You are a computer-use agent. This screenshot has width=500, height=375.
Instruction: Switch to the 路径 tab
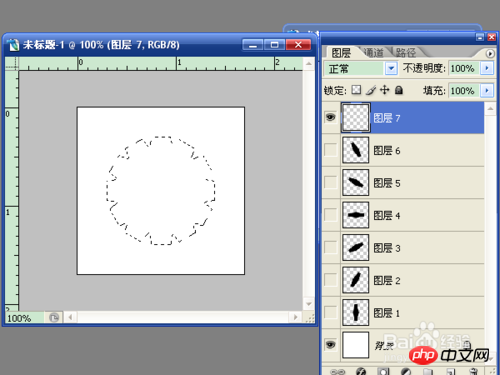(x=406, y=52)
